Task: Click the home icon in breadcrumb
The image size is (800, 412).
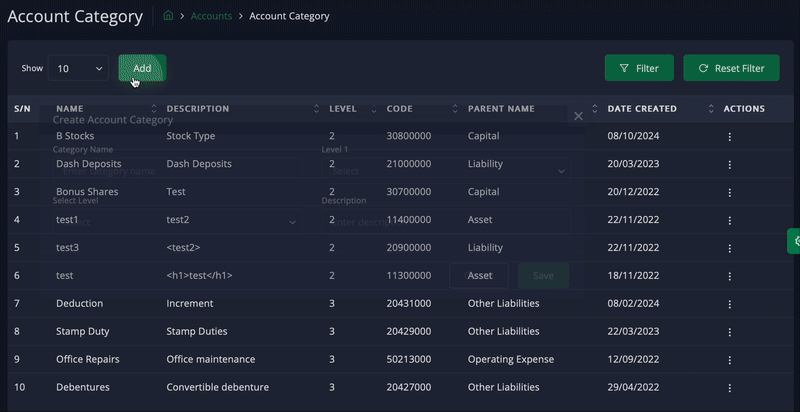Action: click(168, 17)
